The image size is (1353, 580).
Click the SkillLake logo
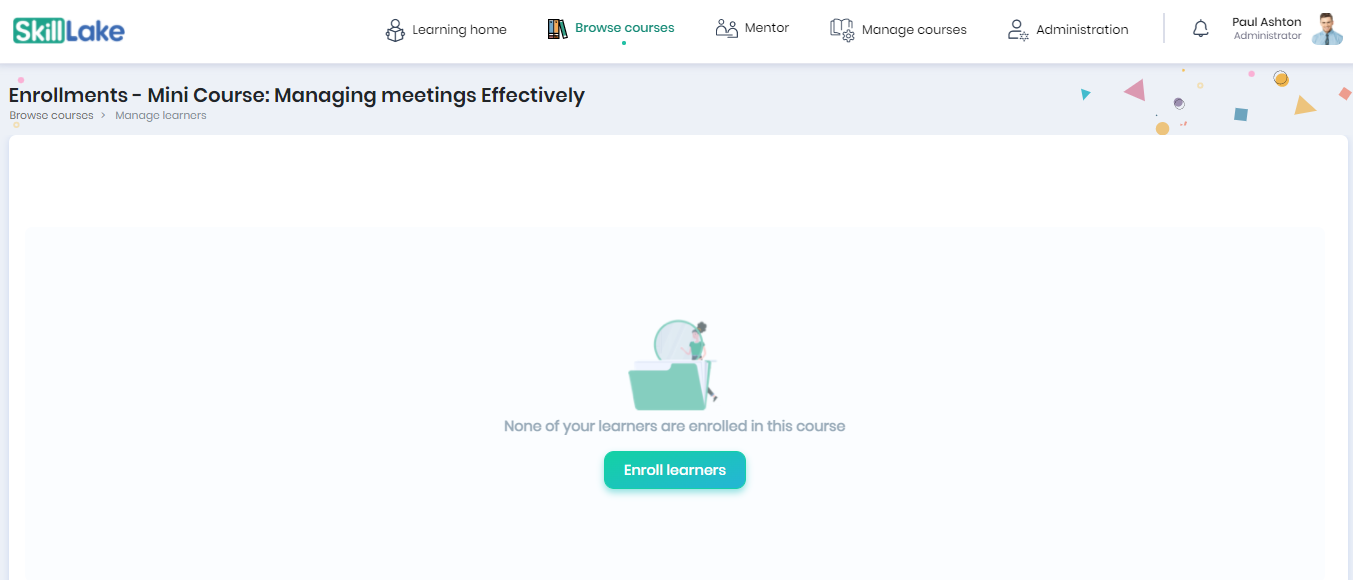tap(69, 30)
